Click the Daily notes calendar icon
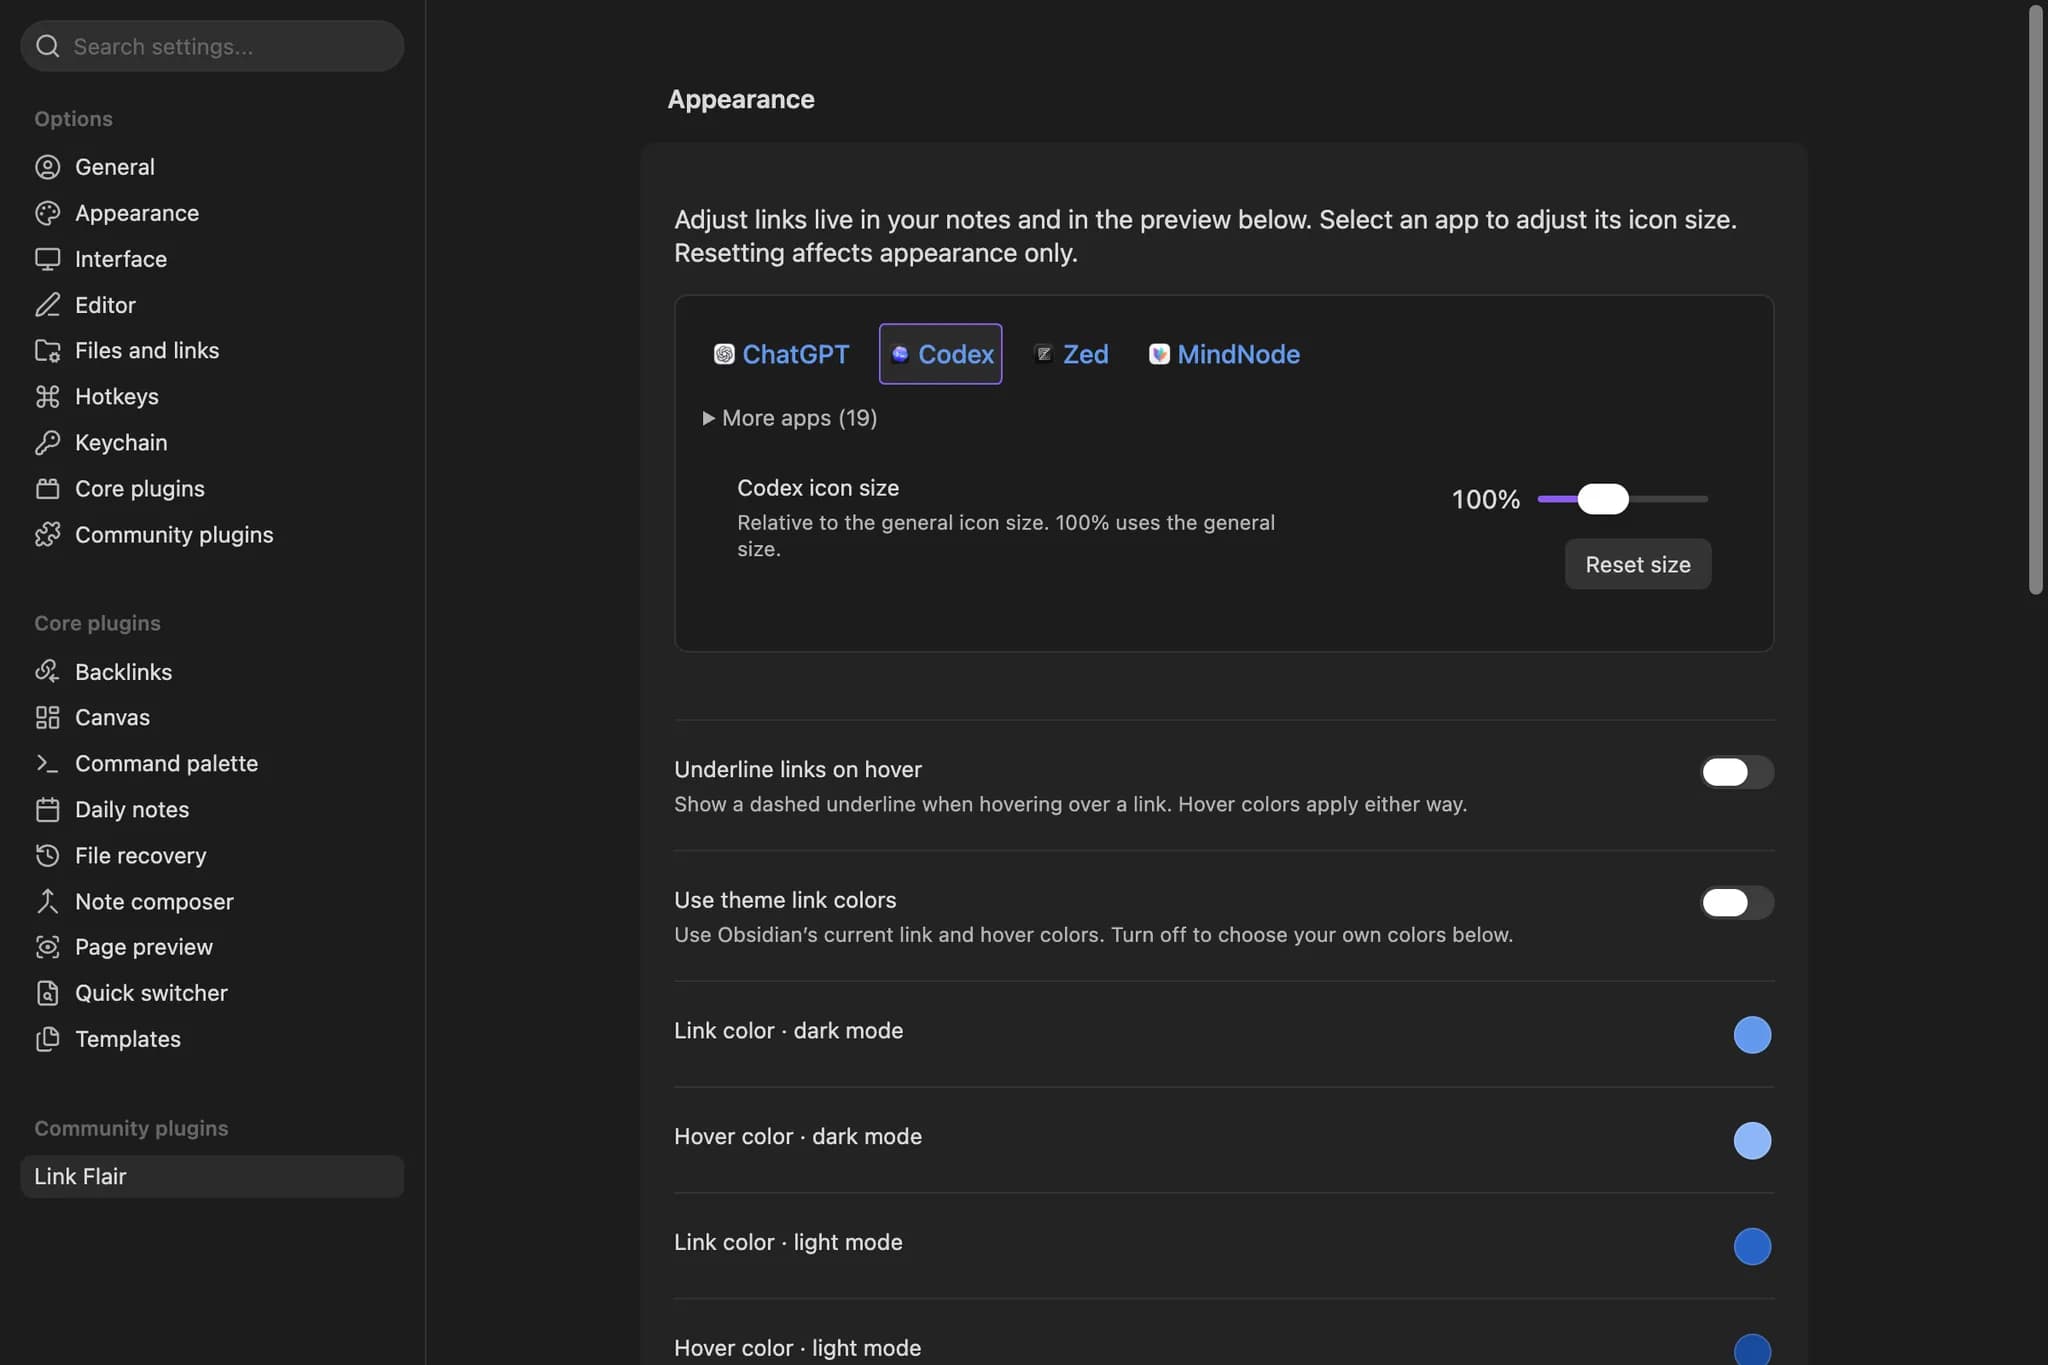Image resolution: width=2048 pixels, height=1365 pixels. click(47, 810)
